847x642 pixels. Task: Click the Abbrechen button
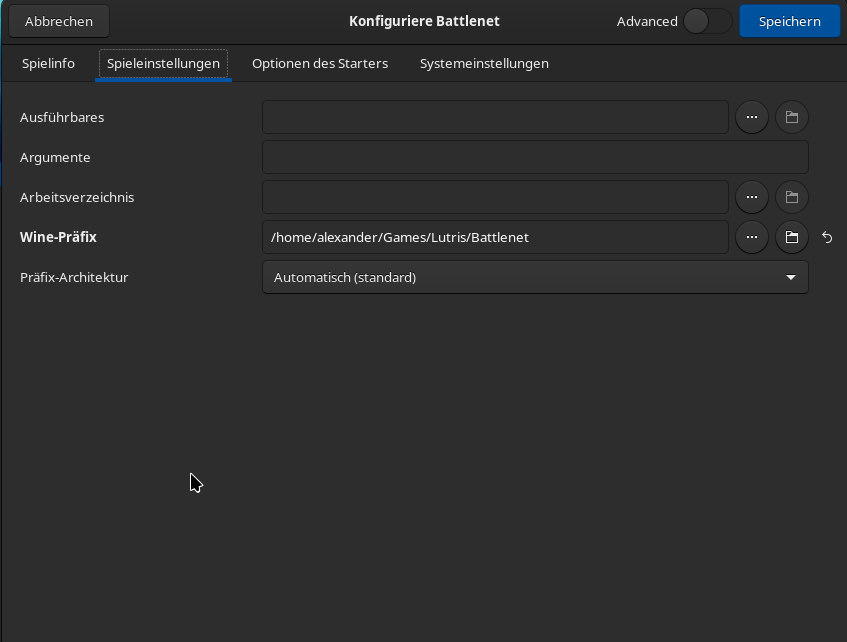point(59,22)
